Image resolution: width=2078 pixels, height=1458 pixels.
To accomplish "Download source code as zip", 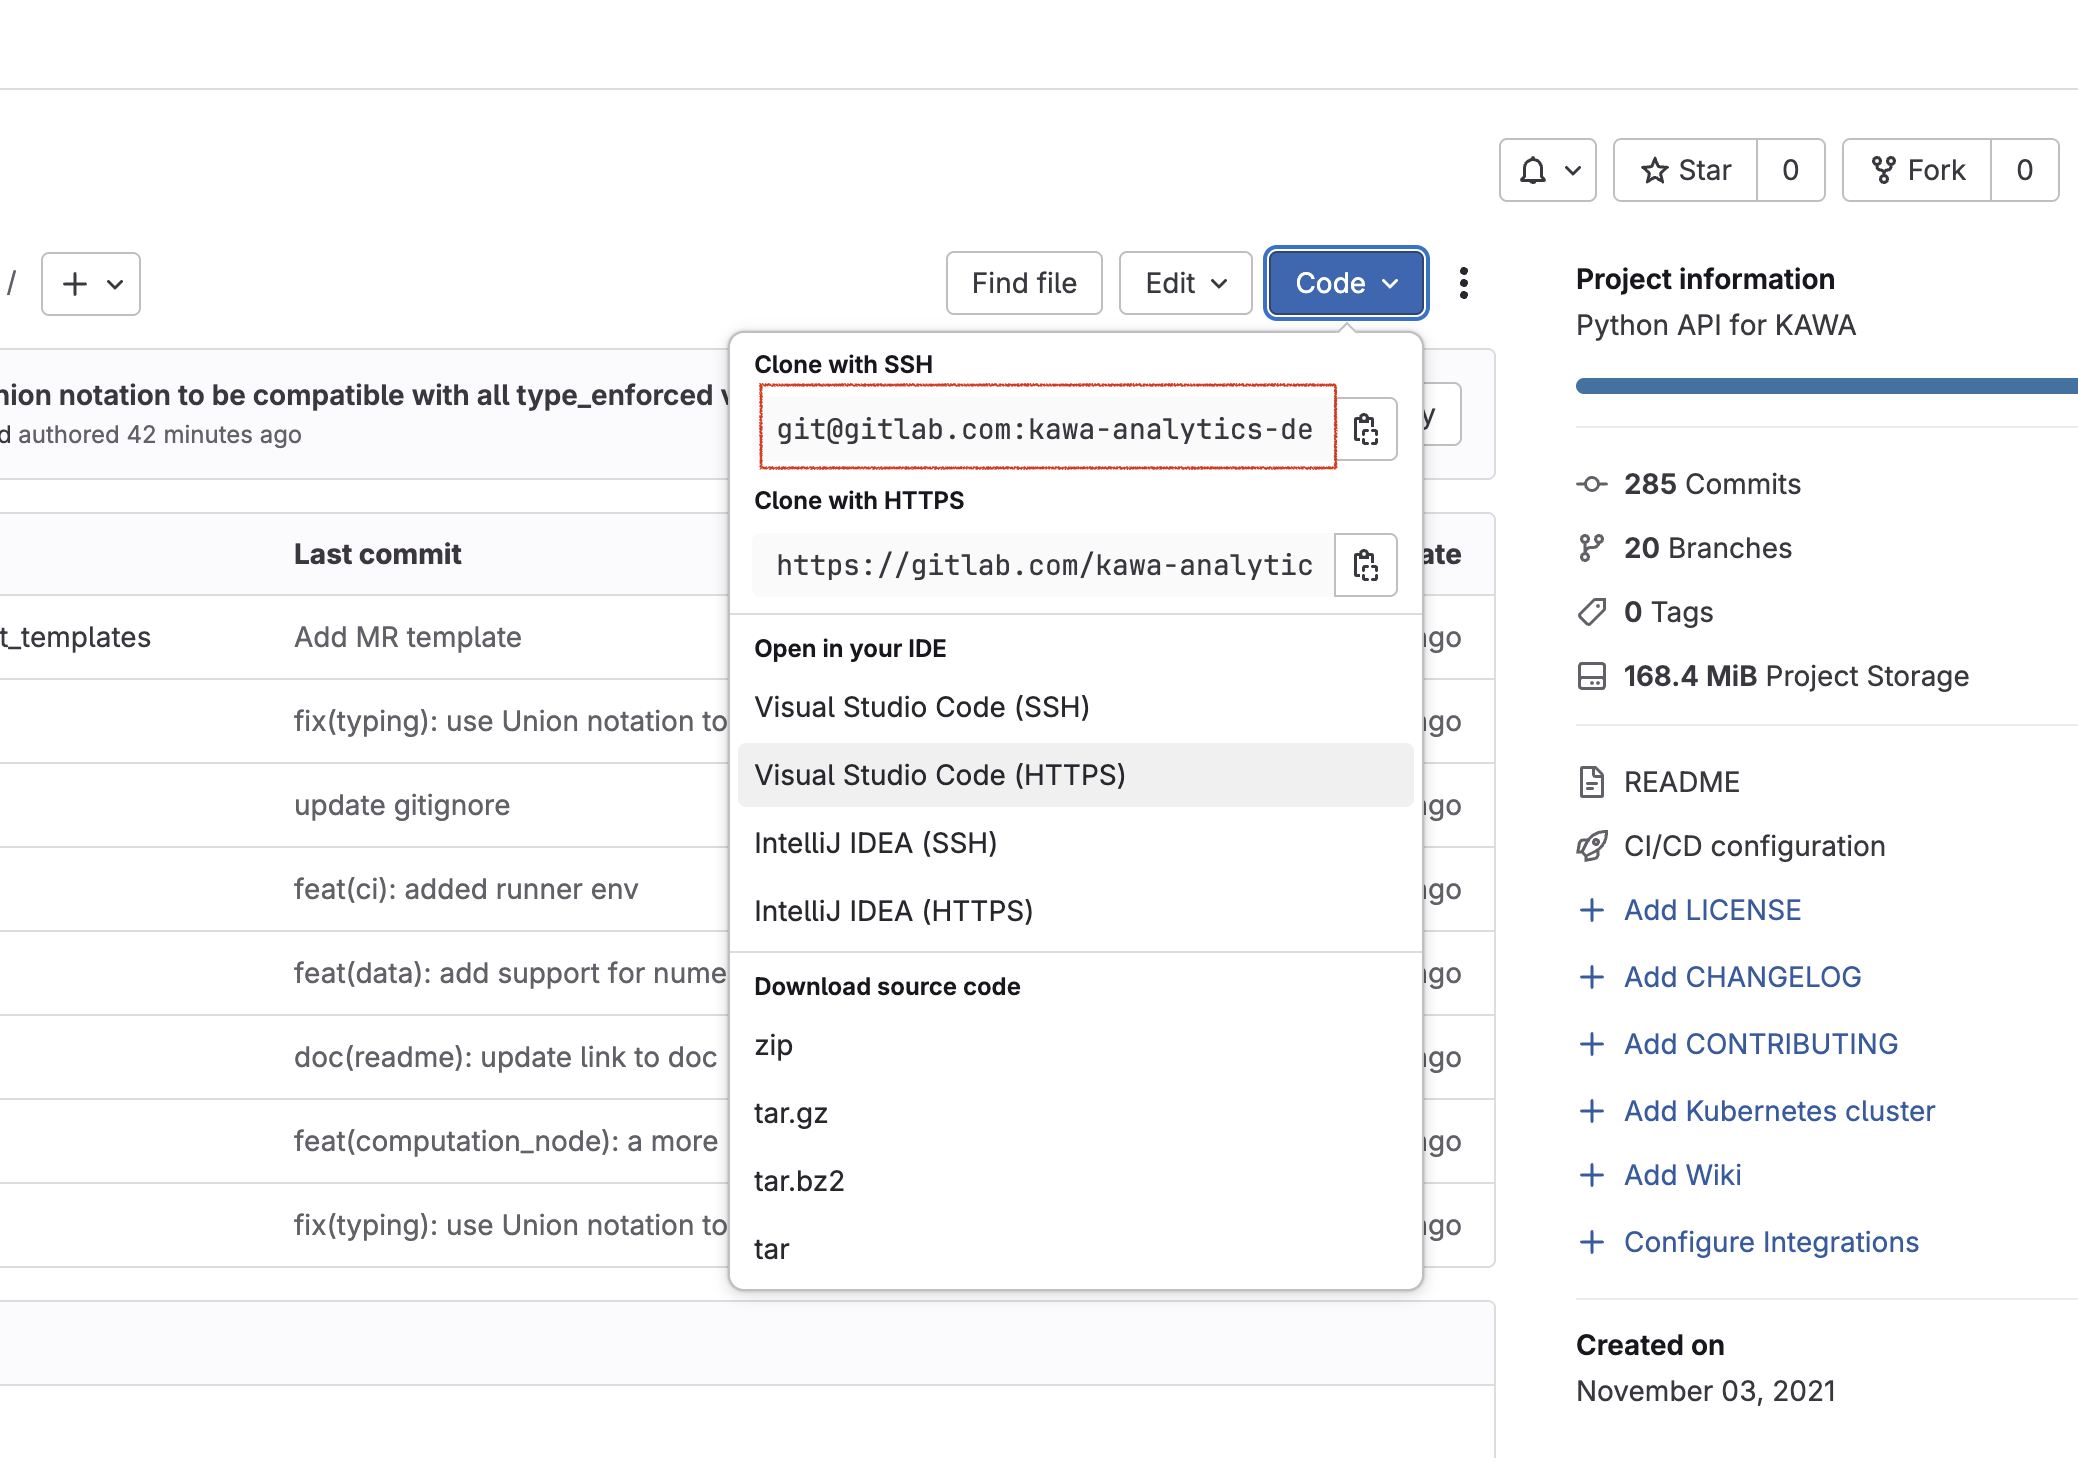I will coord(1075,1045).
